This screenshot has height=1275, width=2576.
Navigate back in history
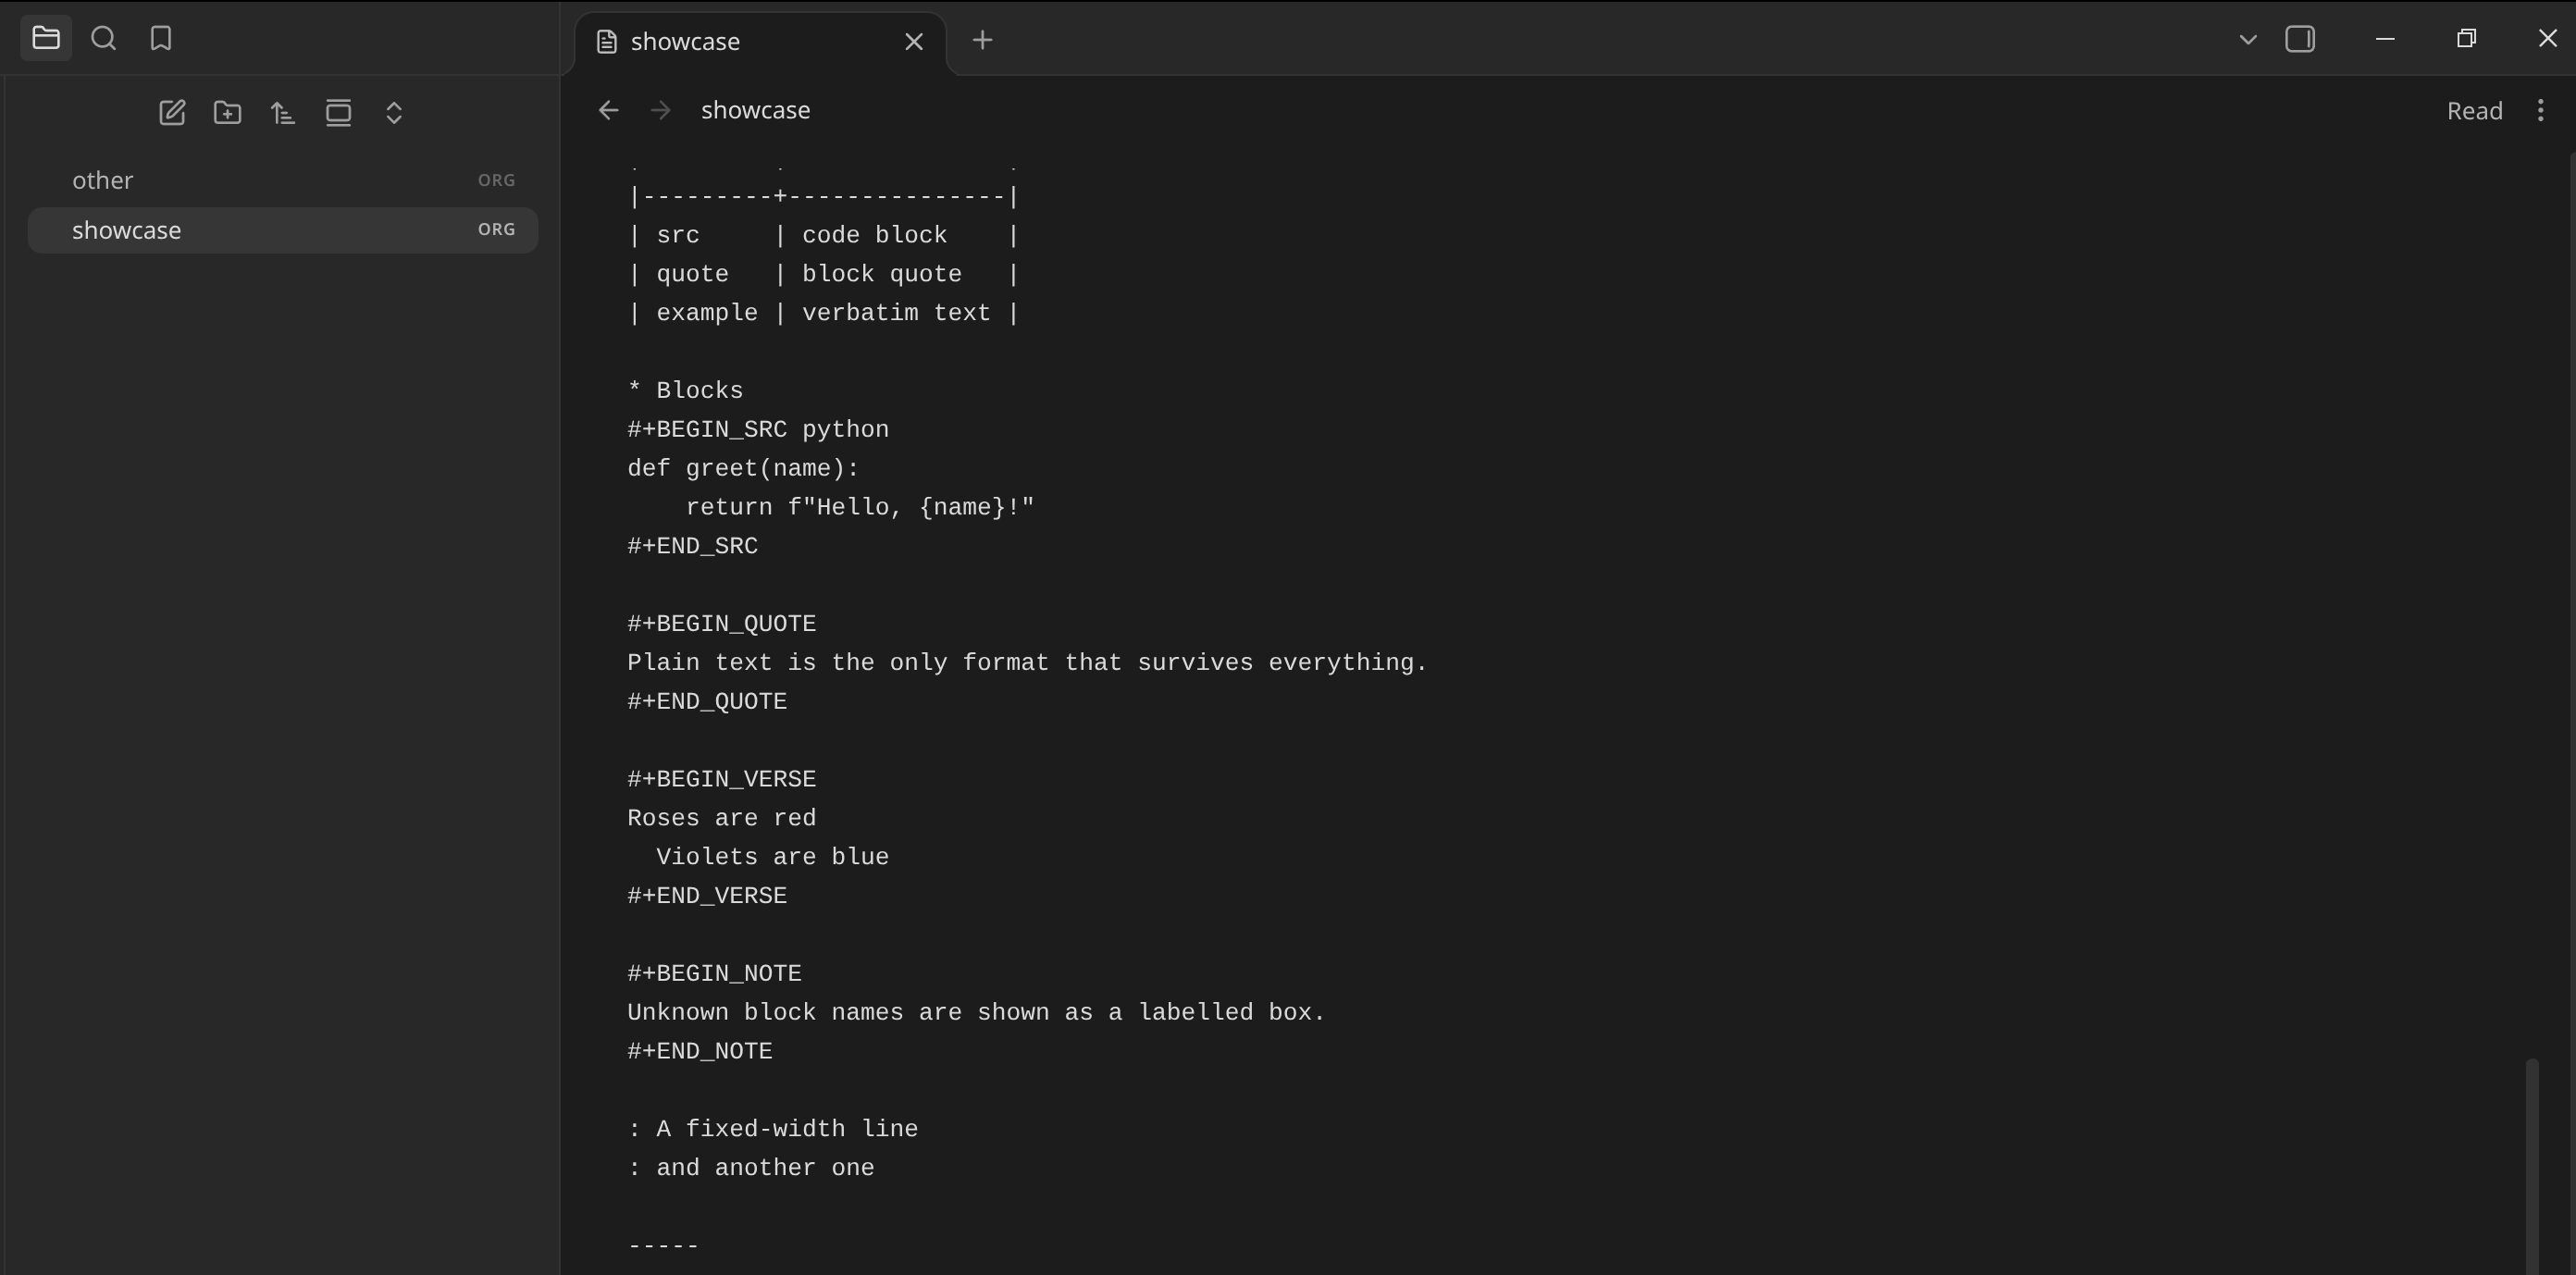(608, 110)
